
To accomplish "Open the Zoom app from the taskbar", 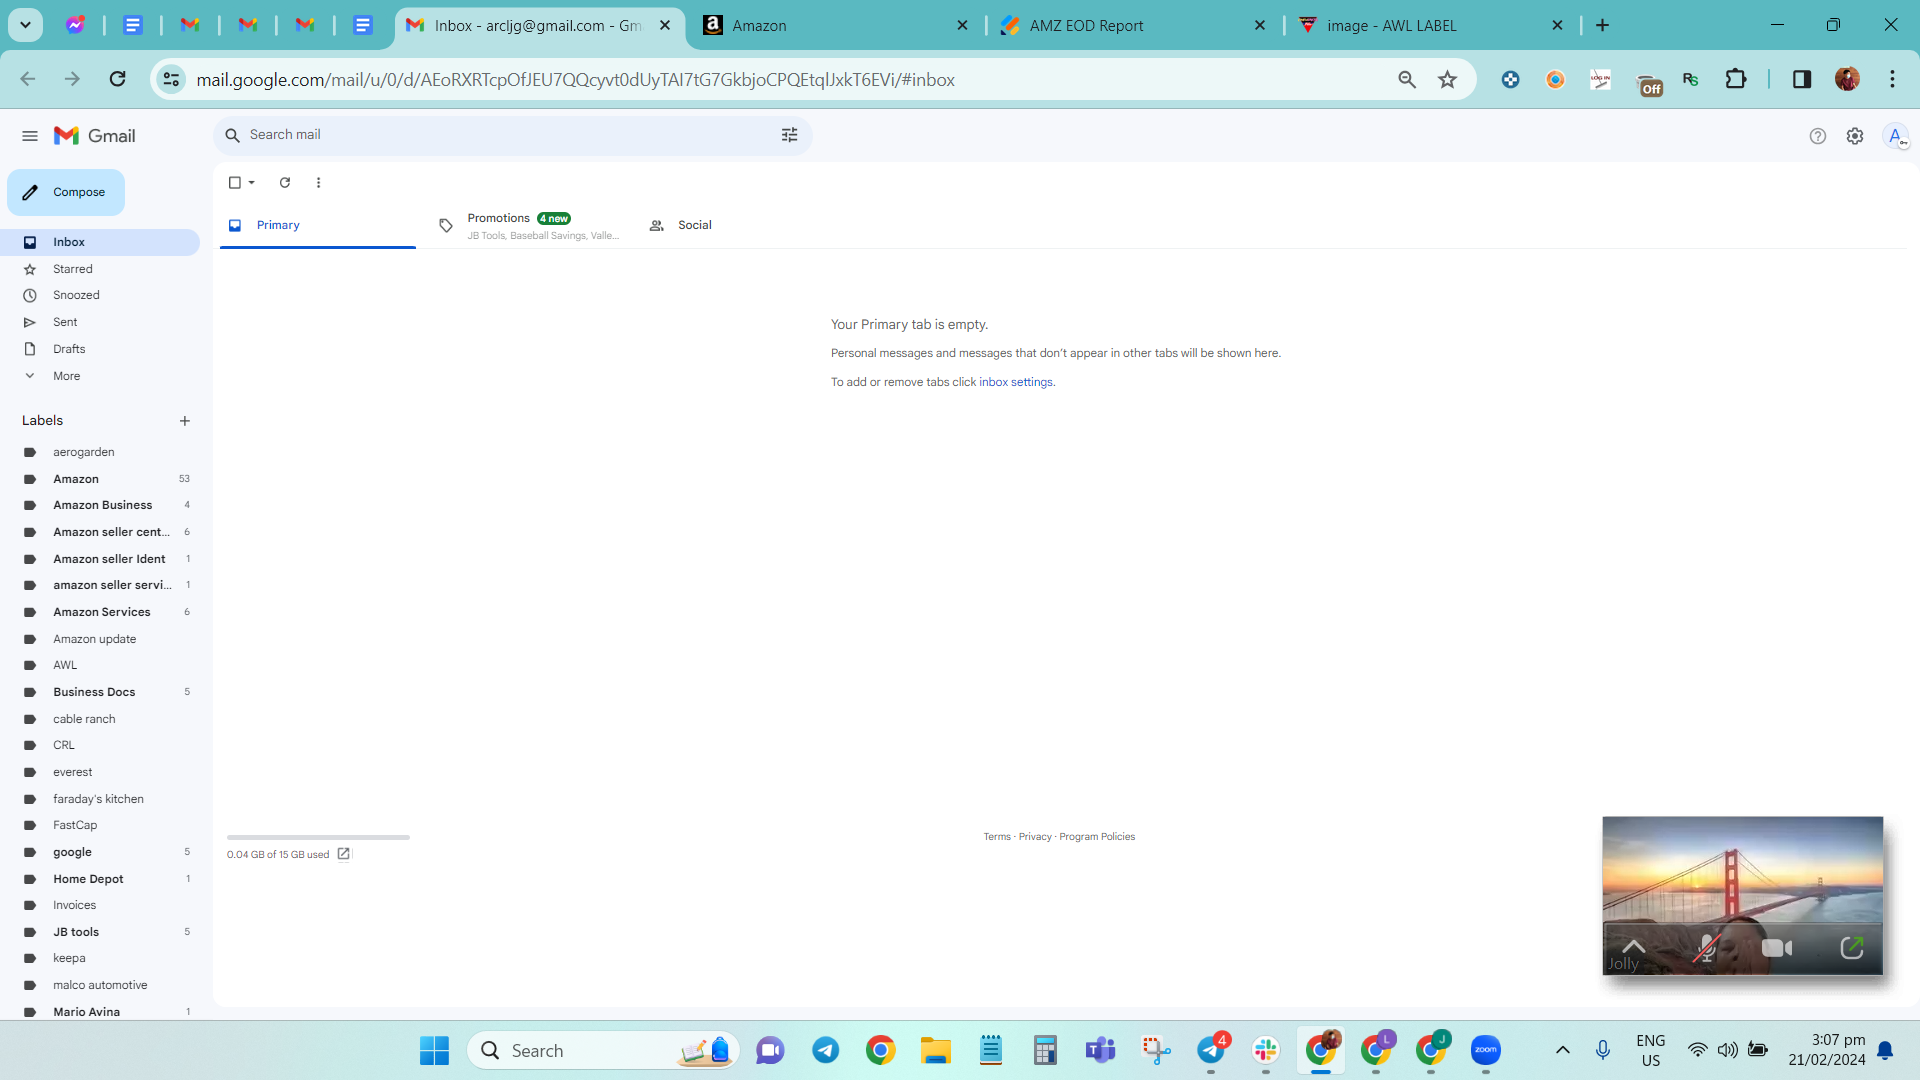I will pos(1486,1050).
